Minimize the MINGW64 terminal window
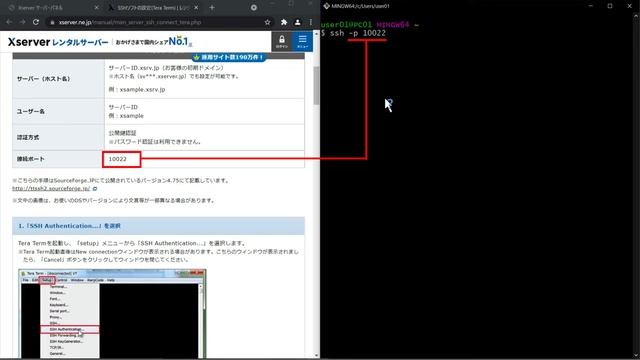Screen dimensions: 640x360 (x=591, y=6)
